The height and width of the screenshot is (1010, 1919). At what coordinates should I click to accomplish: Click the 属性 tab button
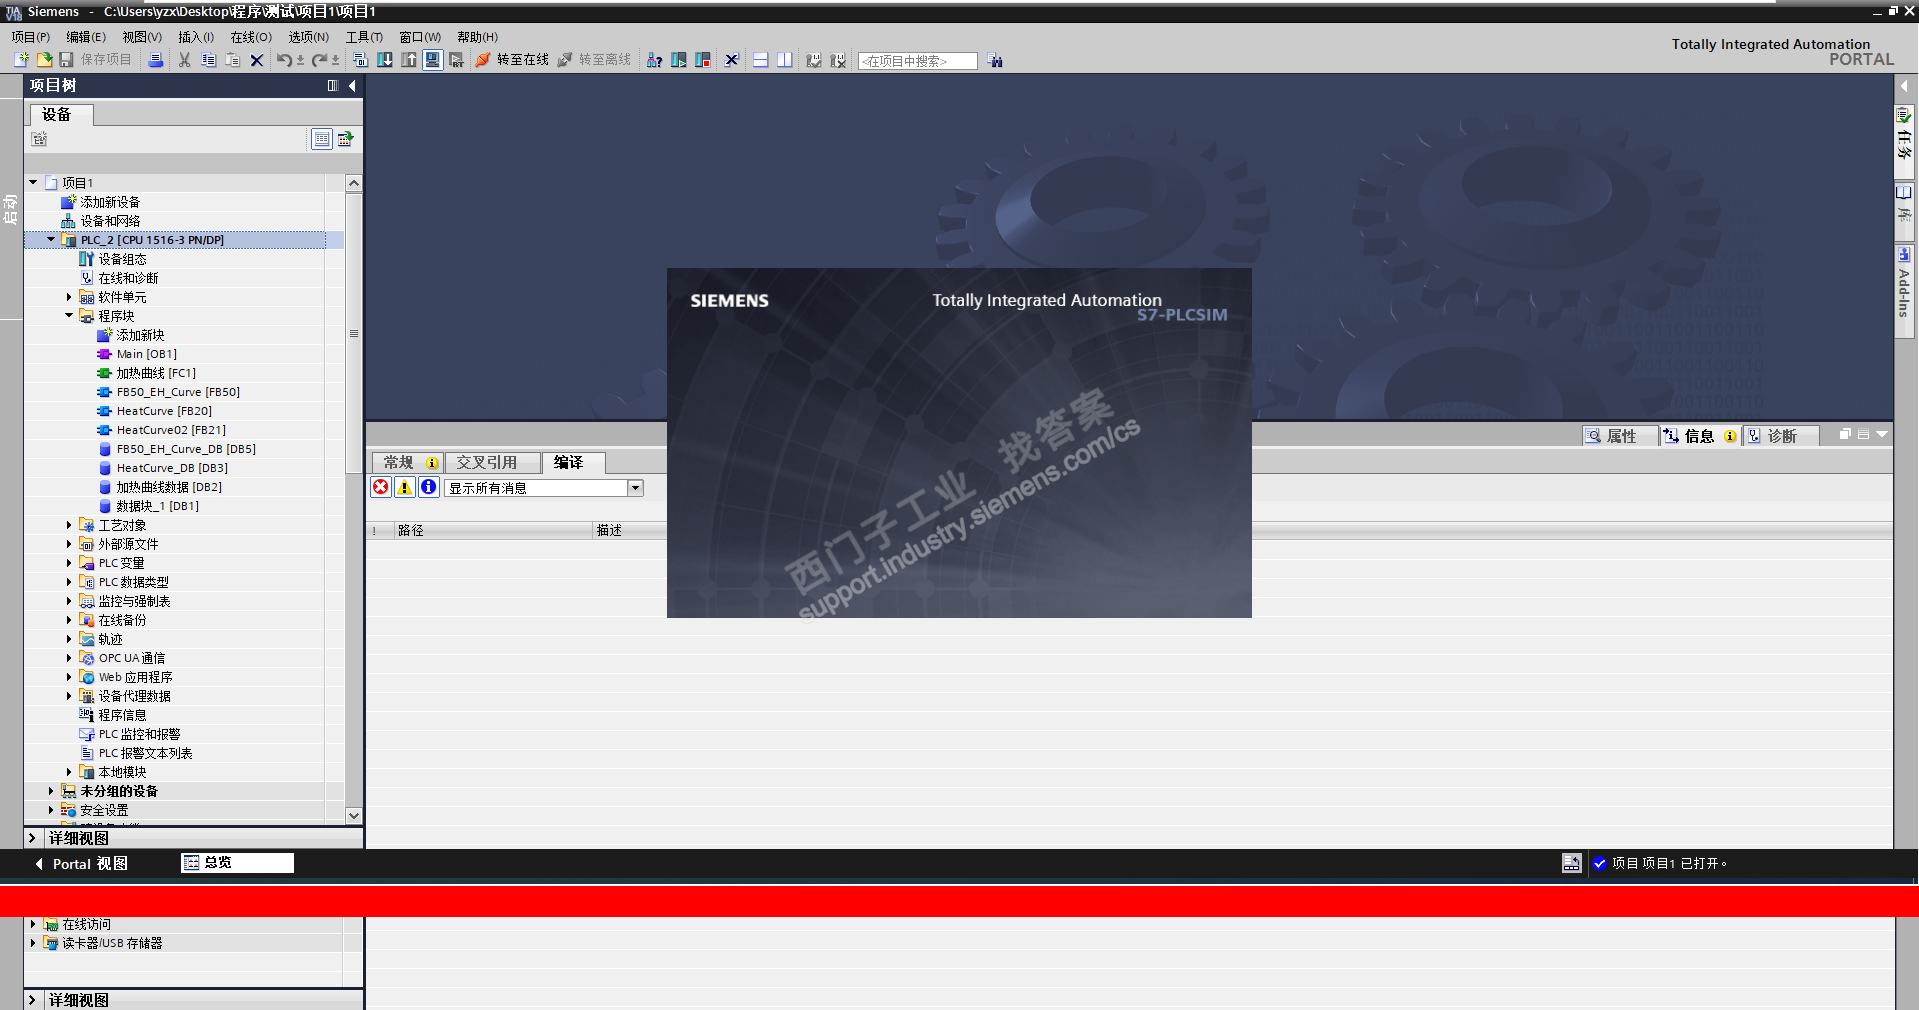1621,436
